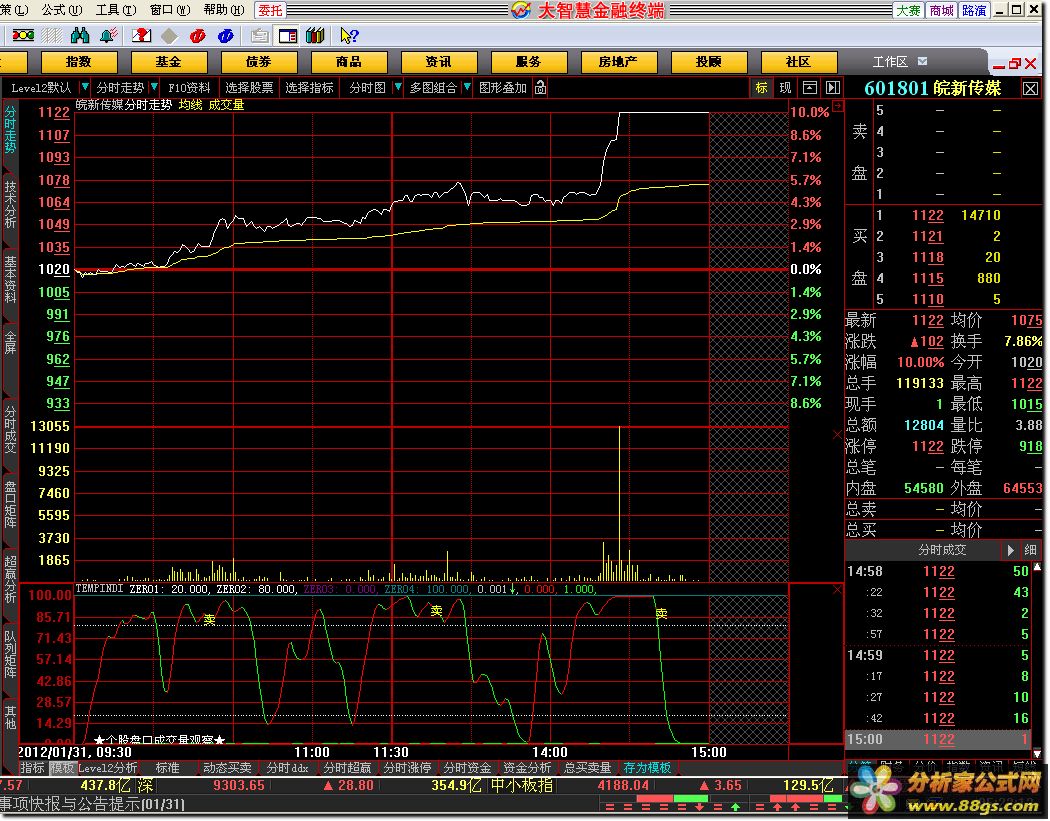1050x821 pixels.
Task: Click scroll-up arrow of 分时成交 list
Action: 1037,567
